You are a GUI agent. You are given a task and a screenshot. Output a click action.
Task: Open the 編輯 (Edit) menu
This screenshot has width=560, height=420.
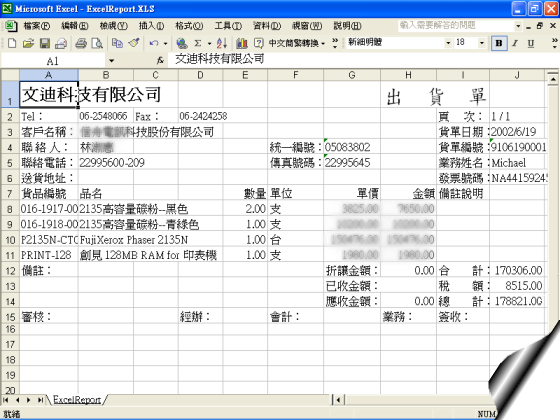[74, 26]
